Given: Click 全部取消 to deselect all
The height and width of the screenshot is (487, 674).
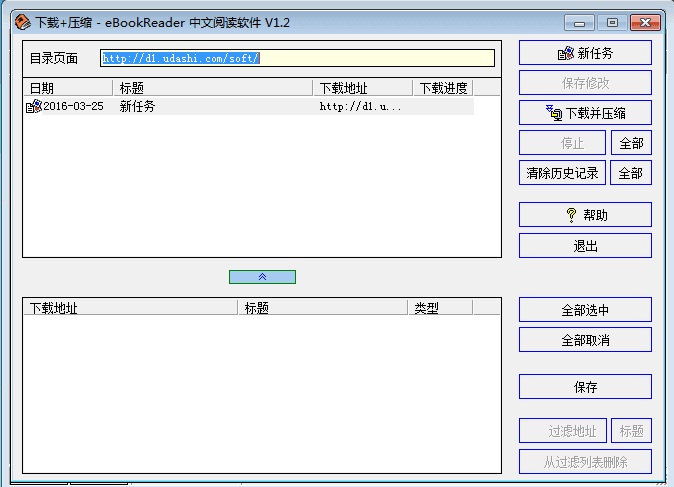Looking at the screenshot, I should [585, 340].
